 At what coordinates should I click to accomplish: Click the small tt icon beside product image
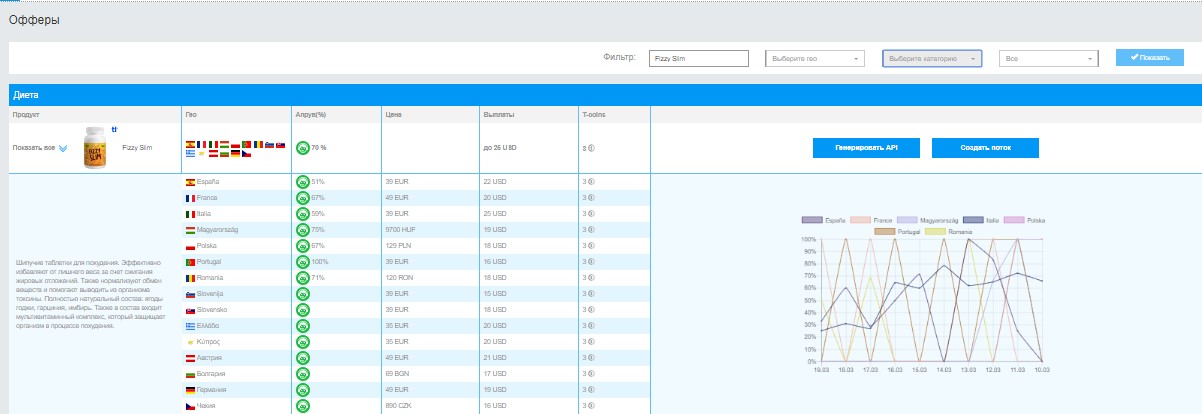[114, 129]
